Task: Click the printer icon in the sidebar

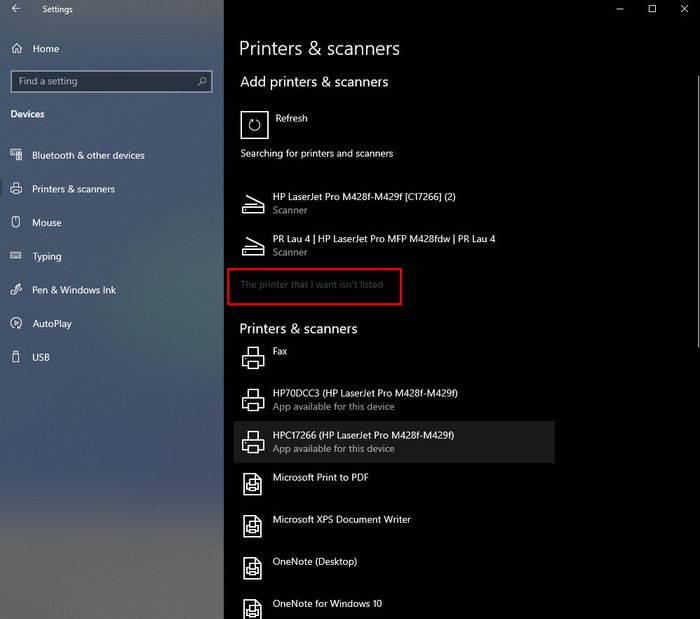Action: 16,188
